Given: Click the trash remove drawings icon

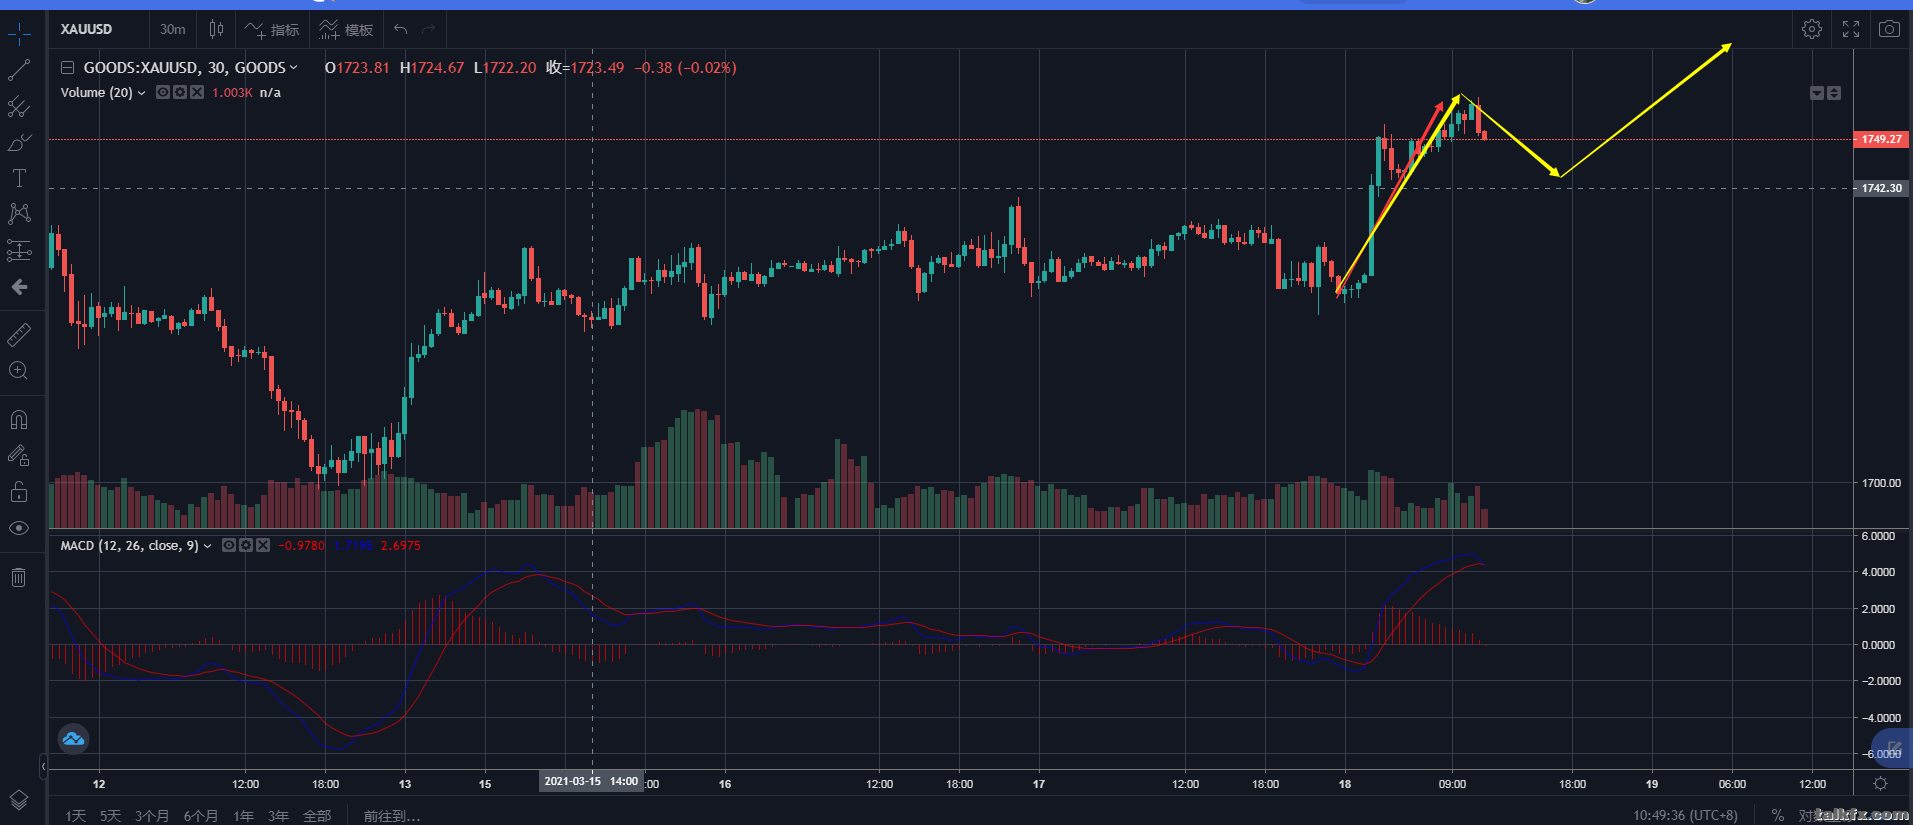Looking at the screenshot, I should coord(19,577).
